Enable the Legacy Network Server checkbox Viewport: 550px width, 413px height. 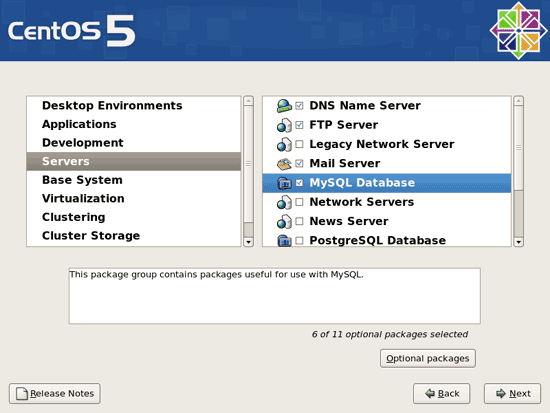pyautogui.click(x=299, y=144)
